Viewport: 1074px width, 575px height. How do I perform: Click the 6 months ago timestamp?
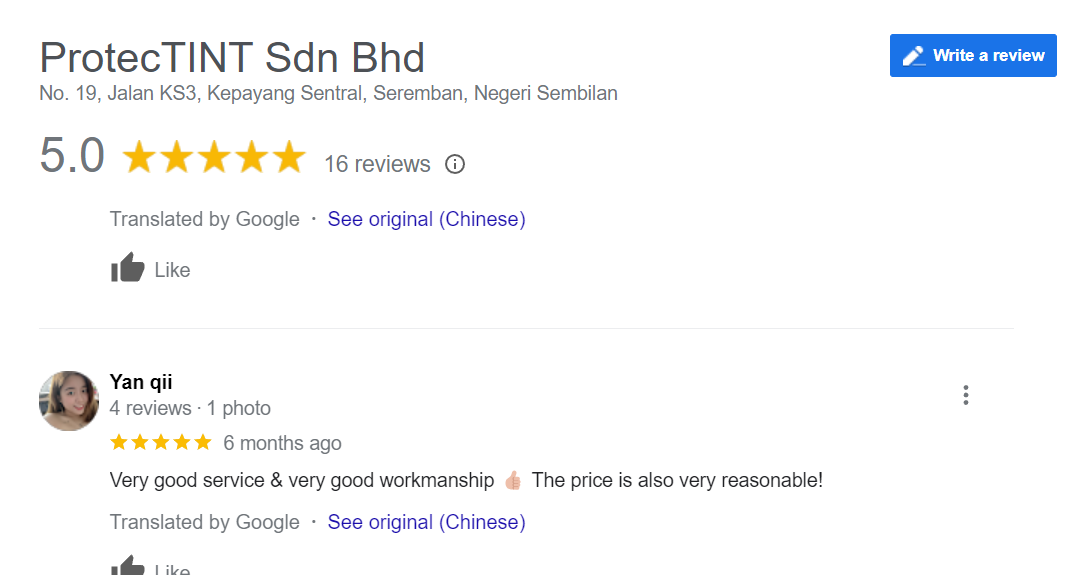(282, 443)
